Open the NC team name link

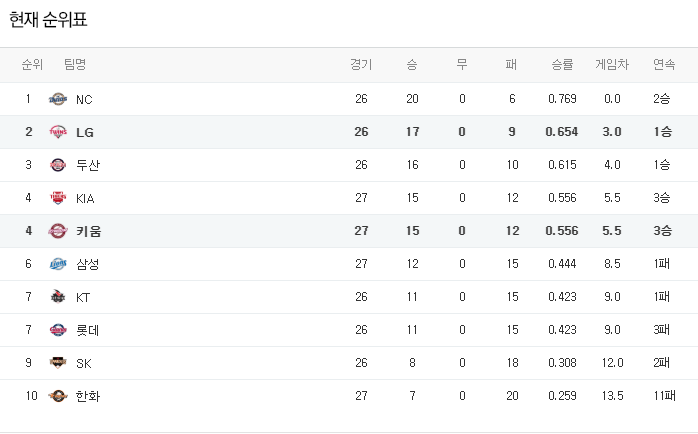(x=84, y=99)
